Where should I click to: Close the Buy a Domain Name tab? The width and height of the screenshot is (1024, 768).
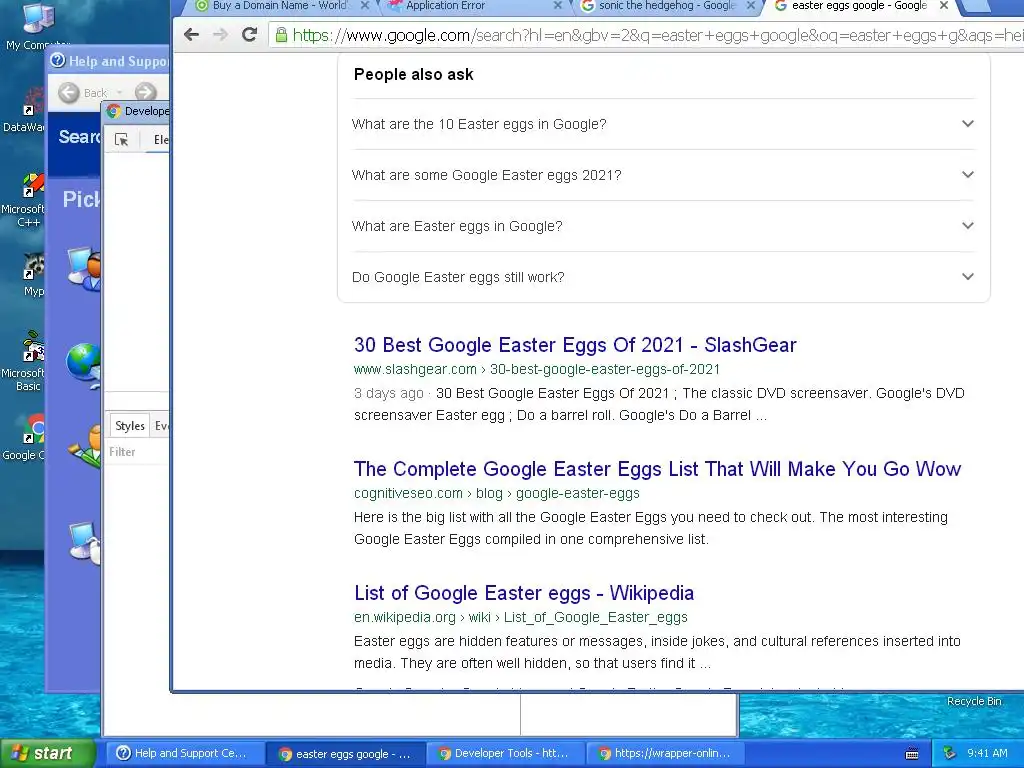point(365,6)
